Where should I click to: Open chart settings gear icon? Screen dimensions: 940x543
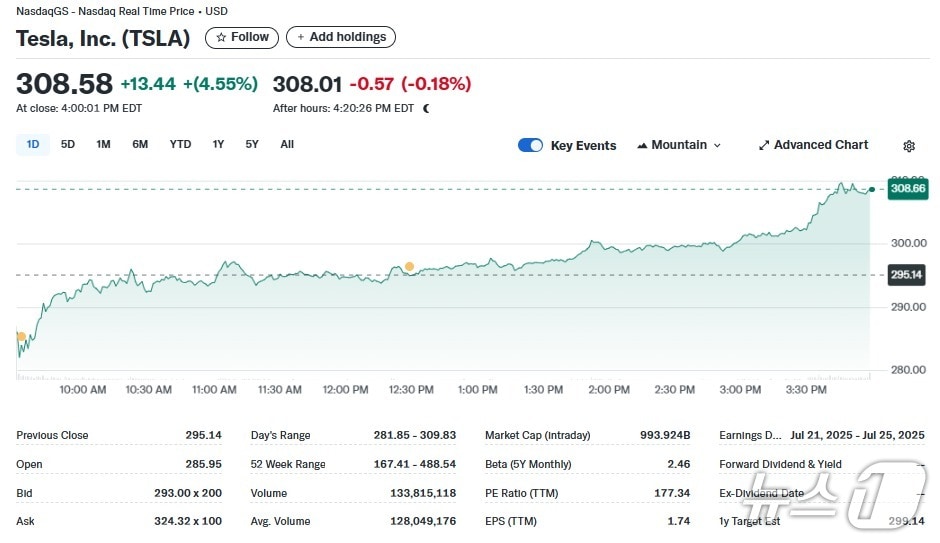tap(908, 146)
